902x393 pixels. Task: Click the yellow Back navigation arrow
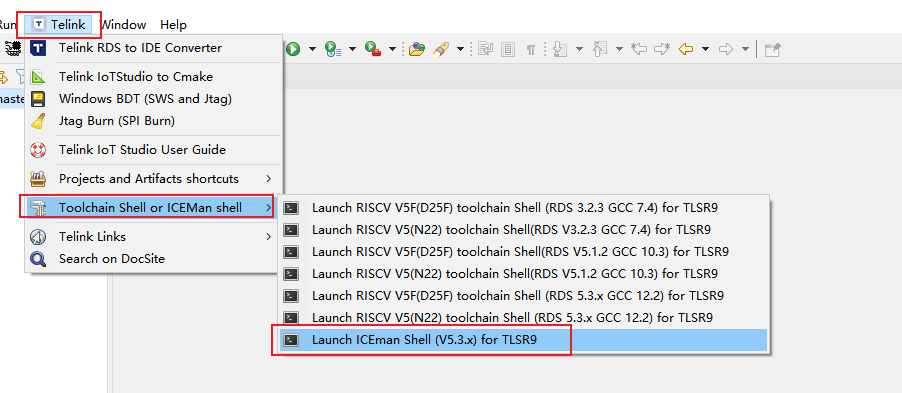tap(686, 49)
